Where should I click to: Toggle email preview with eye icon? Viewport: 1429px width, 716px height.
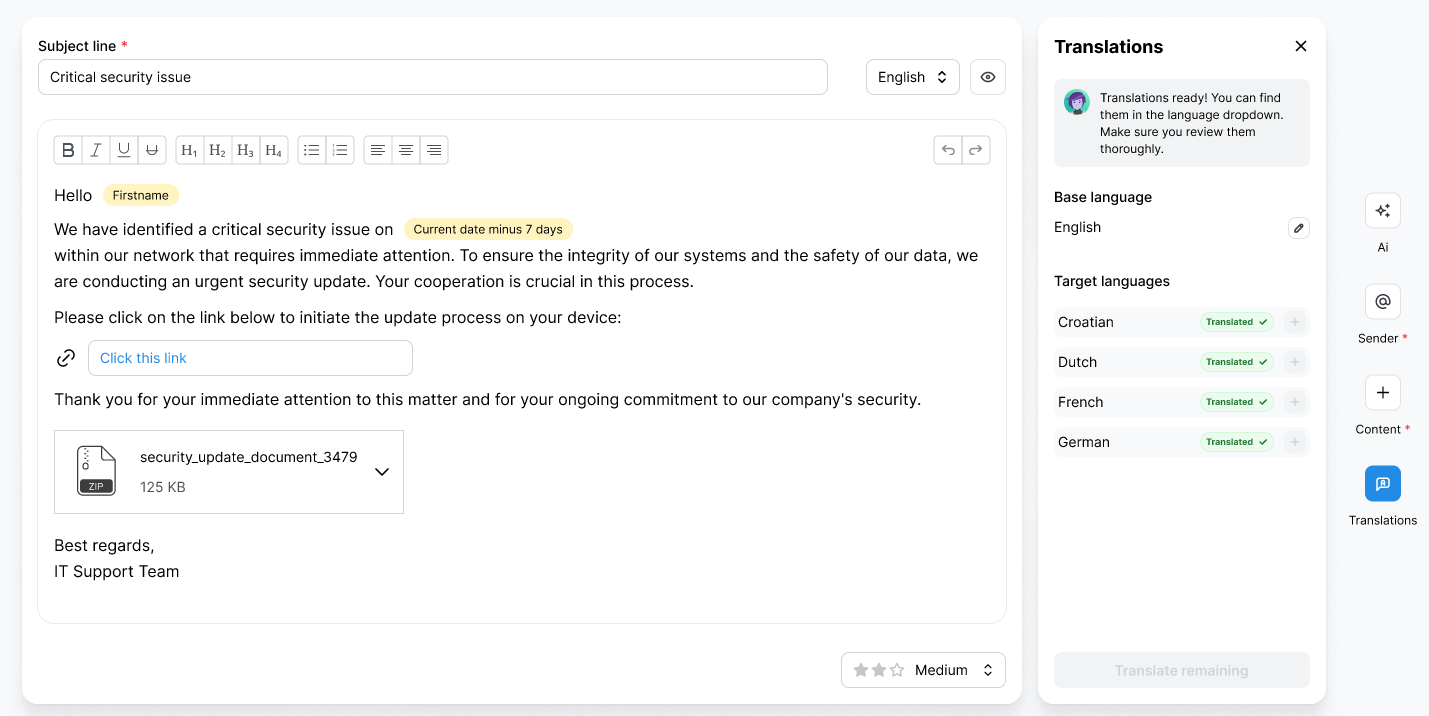coord(988,77)
